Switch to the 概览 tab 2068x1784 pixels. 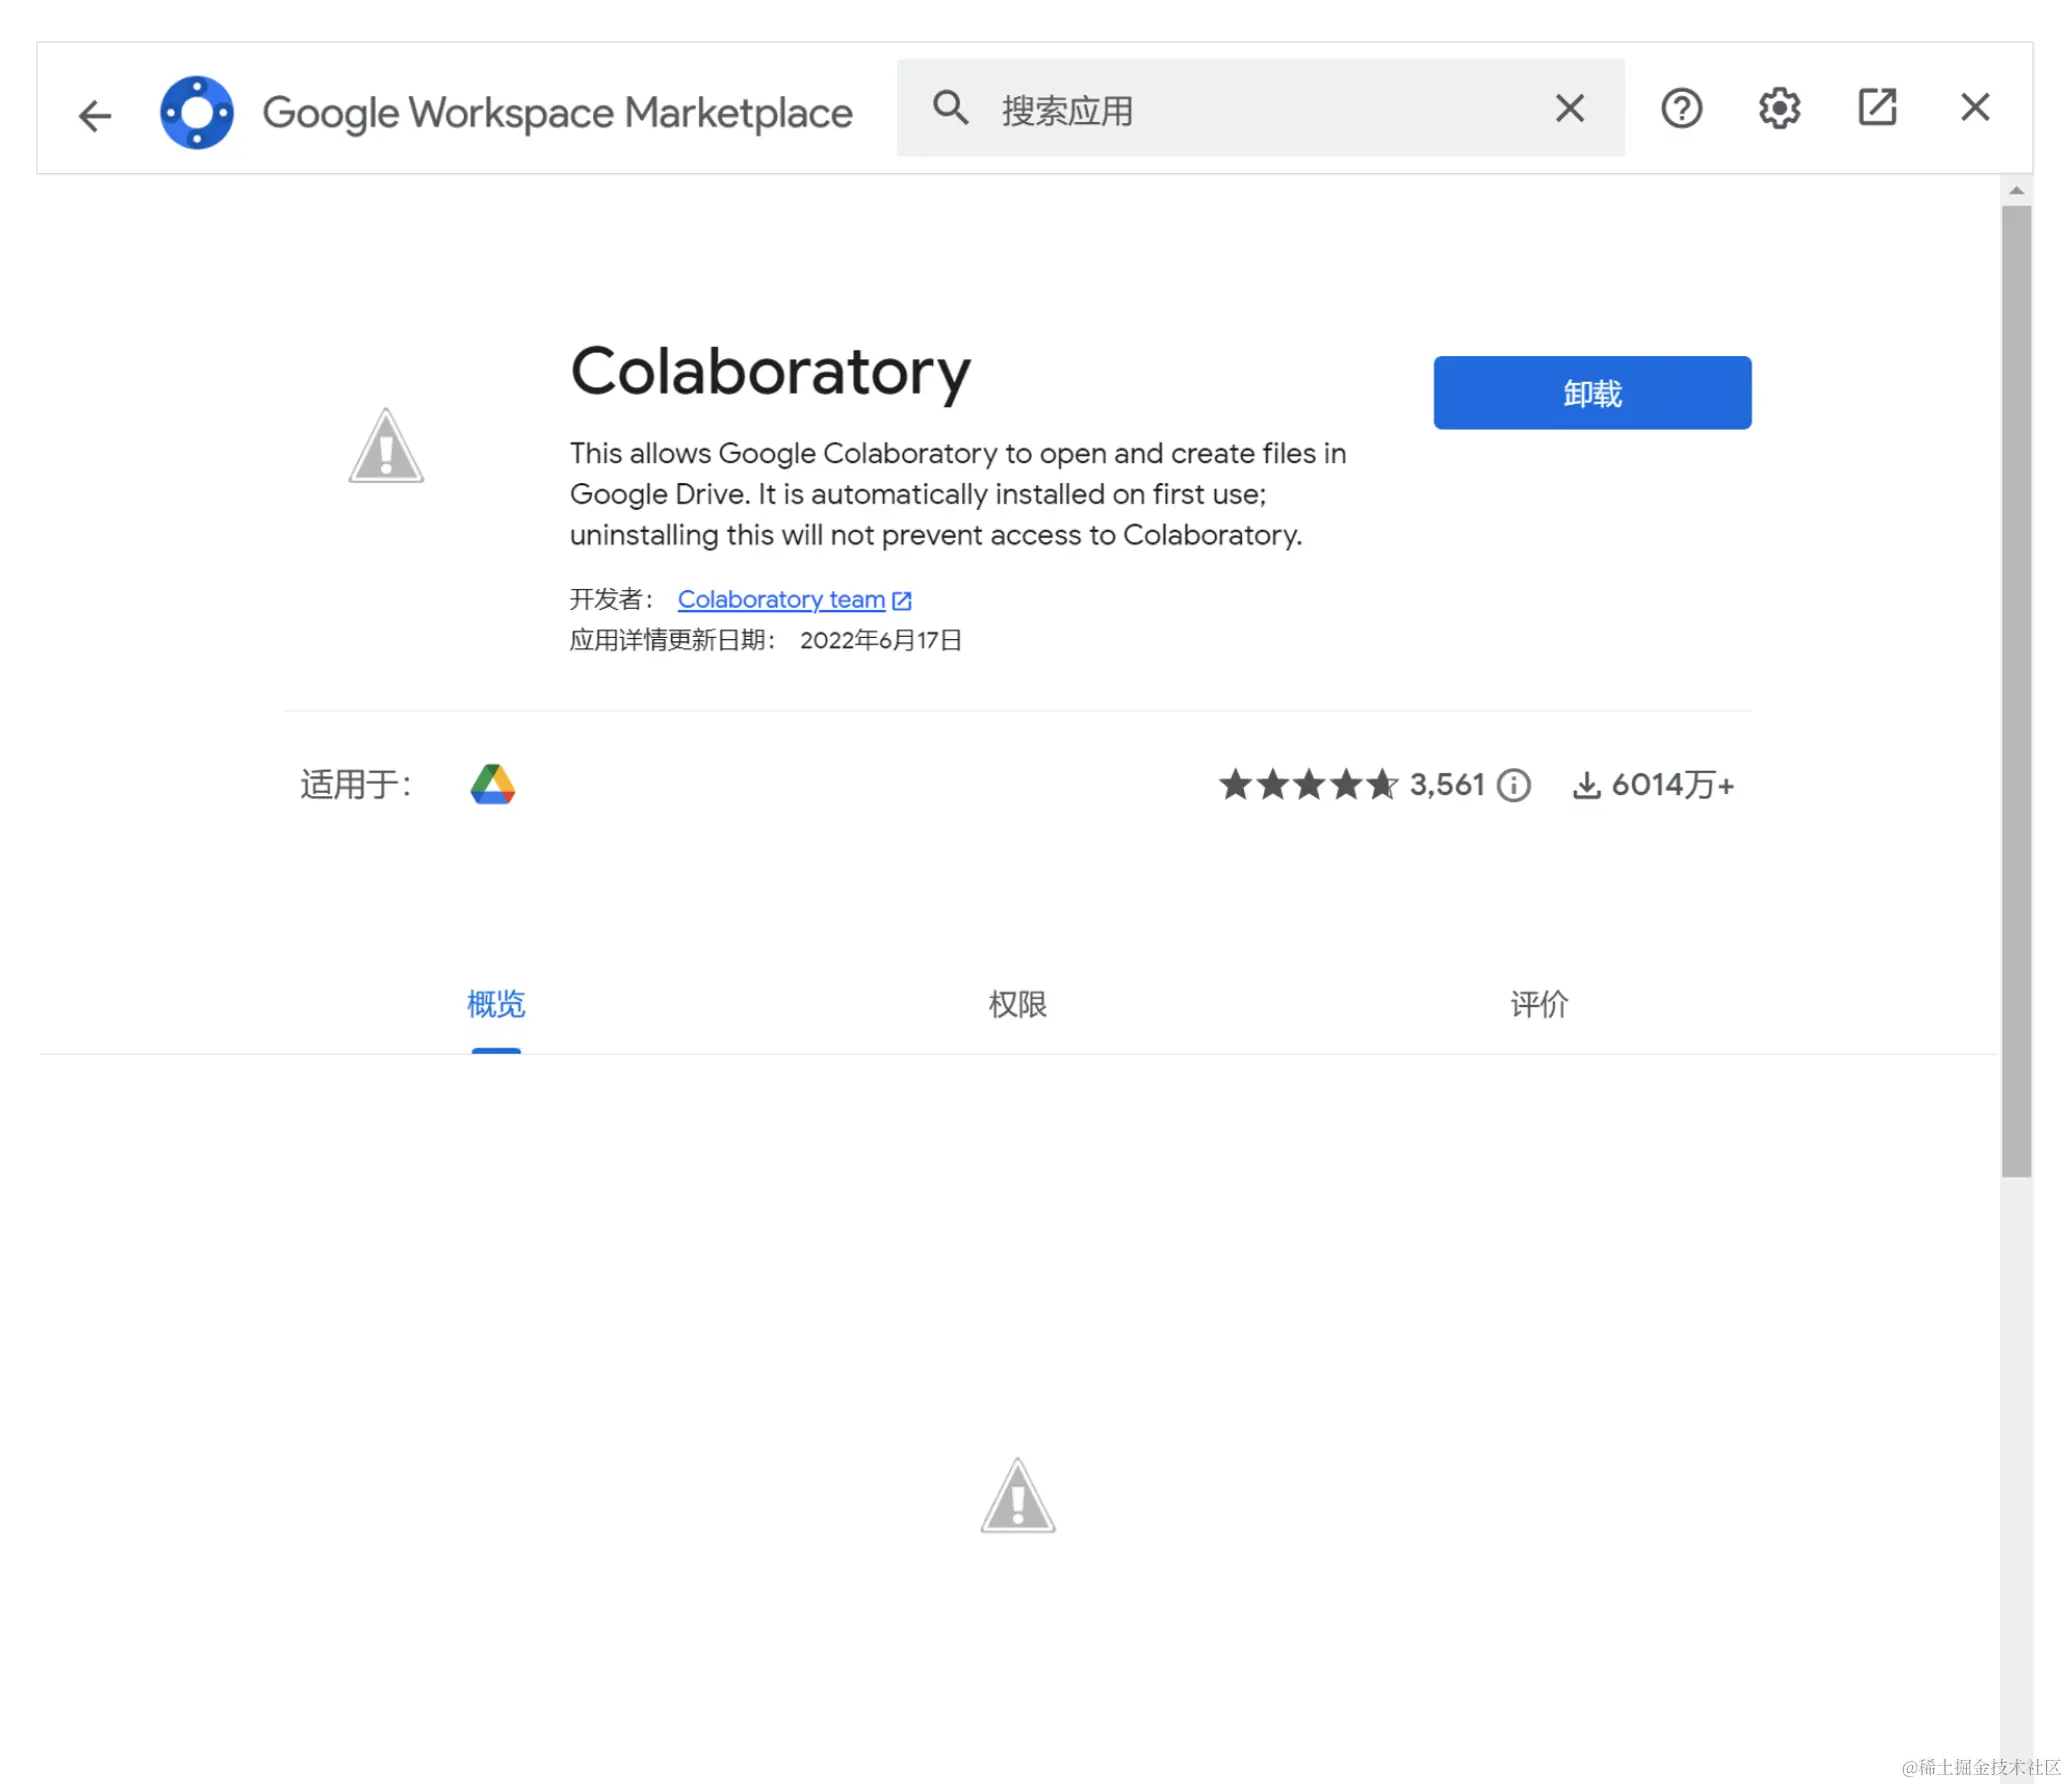(496, 1004)
